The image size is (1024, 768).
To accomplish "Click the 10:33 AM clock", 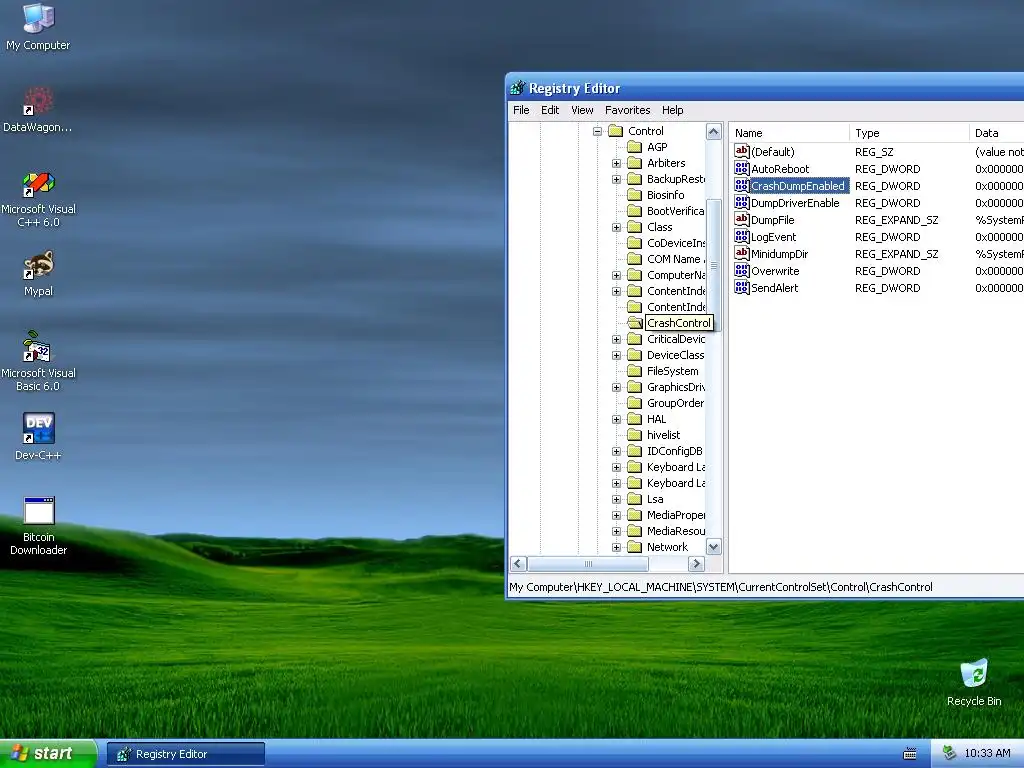I will click(987, 754).
